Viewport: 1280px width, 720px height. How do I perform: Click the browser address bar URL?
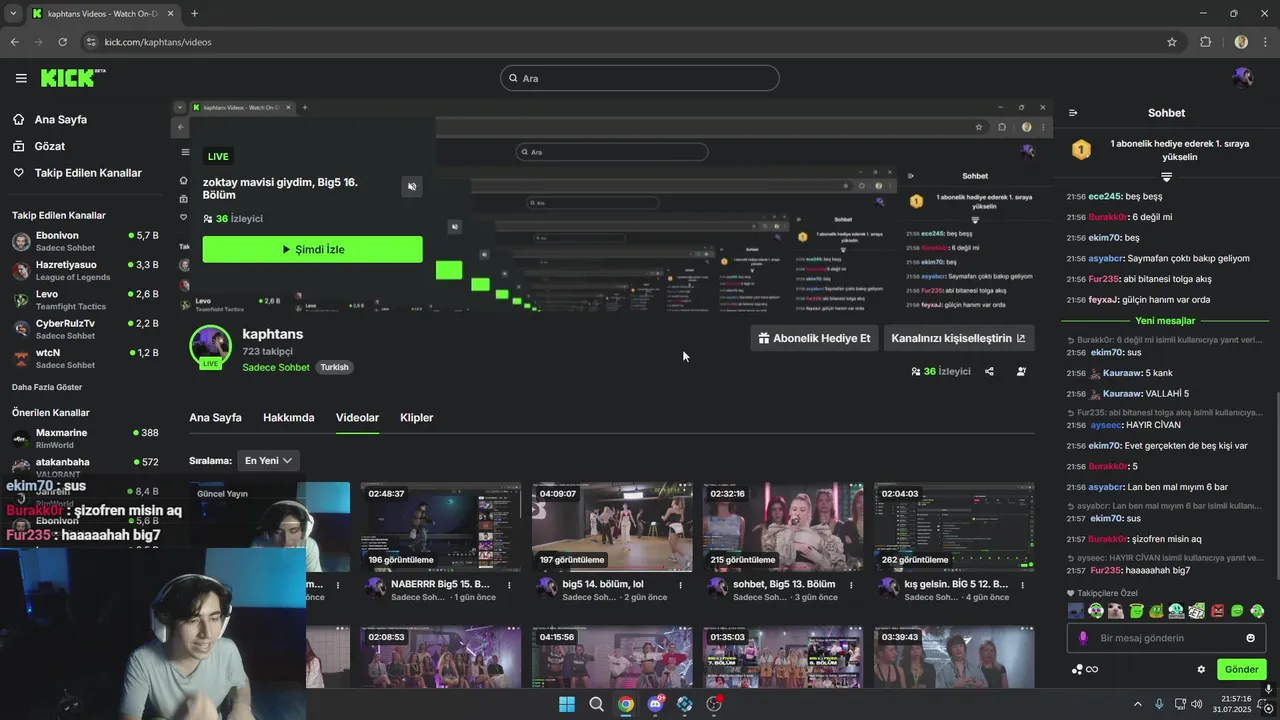coord(158,42)
